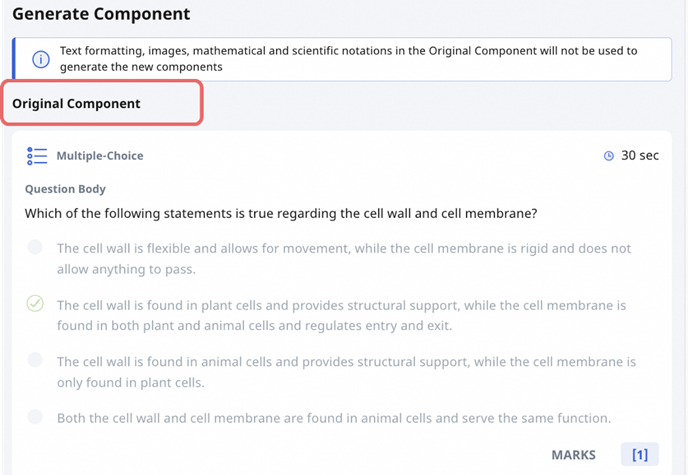Screen dimensions: 688x475
Task: Select the radio for the flexible cell wall option
Action: (36, 247)
